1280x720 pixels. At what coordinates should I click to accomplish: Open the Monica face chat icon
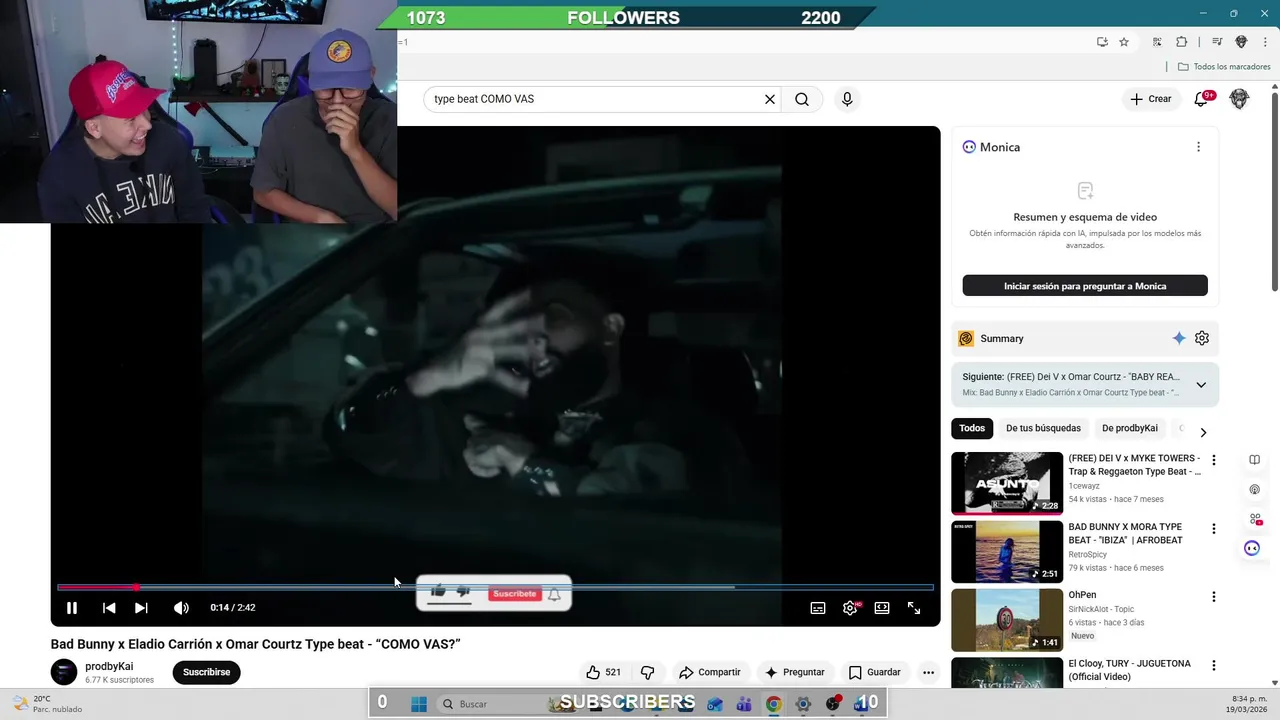click(x=1252, y=548)
